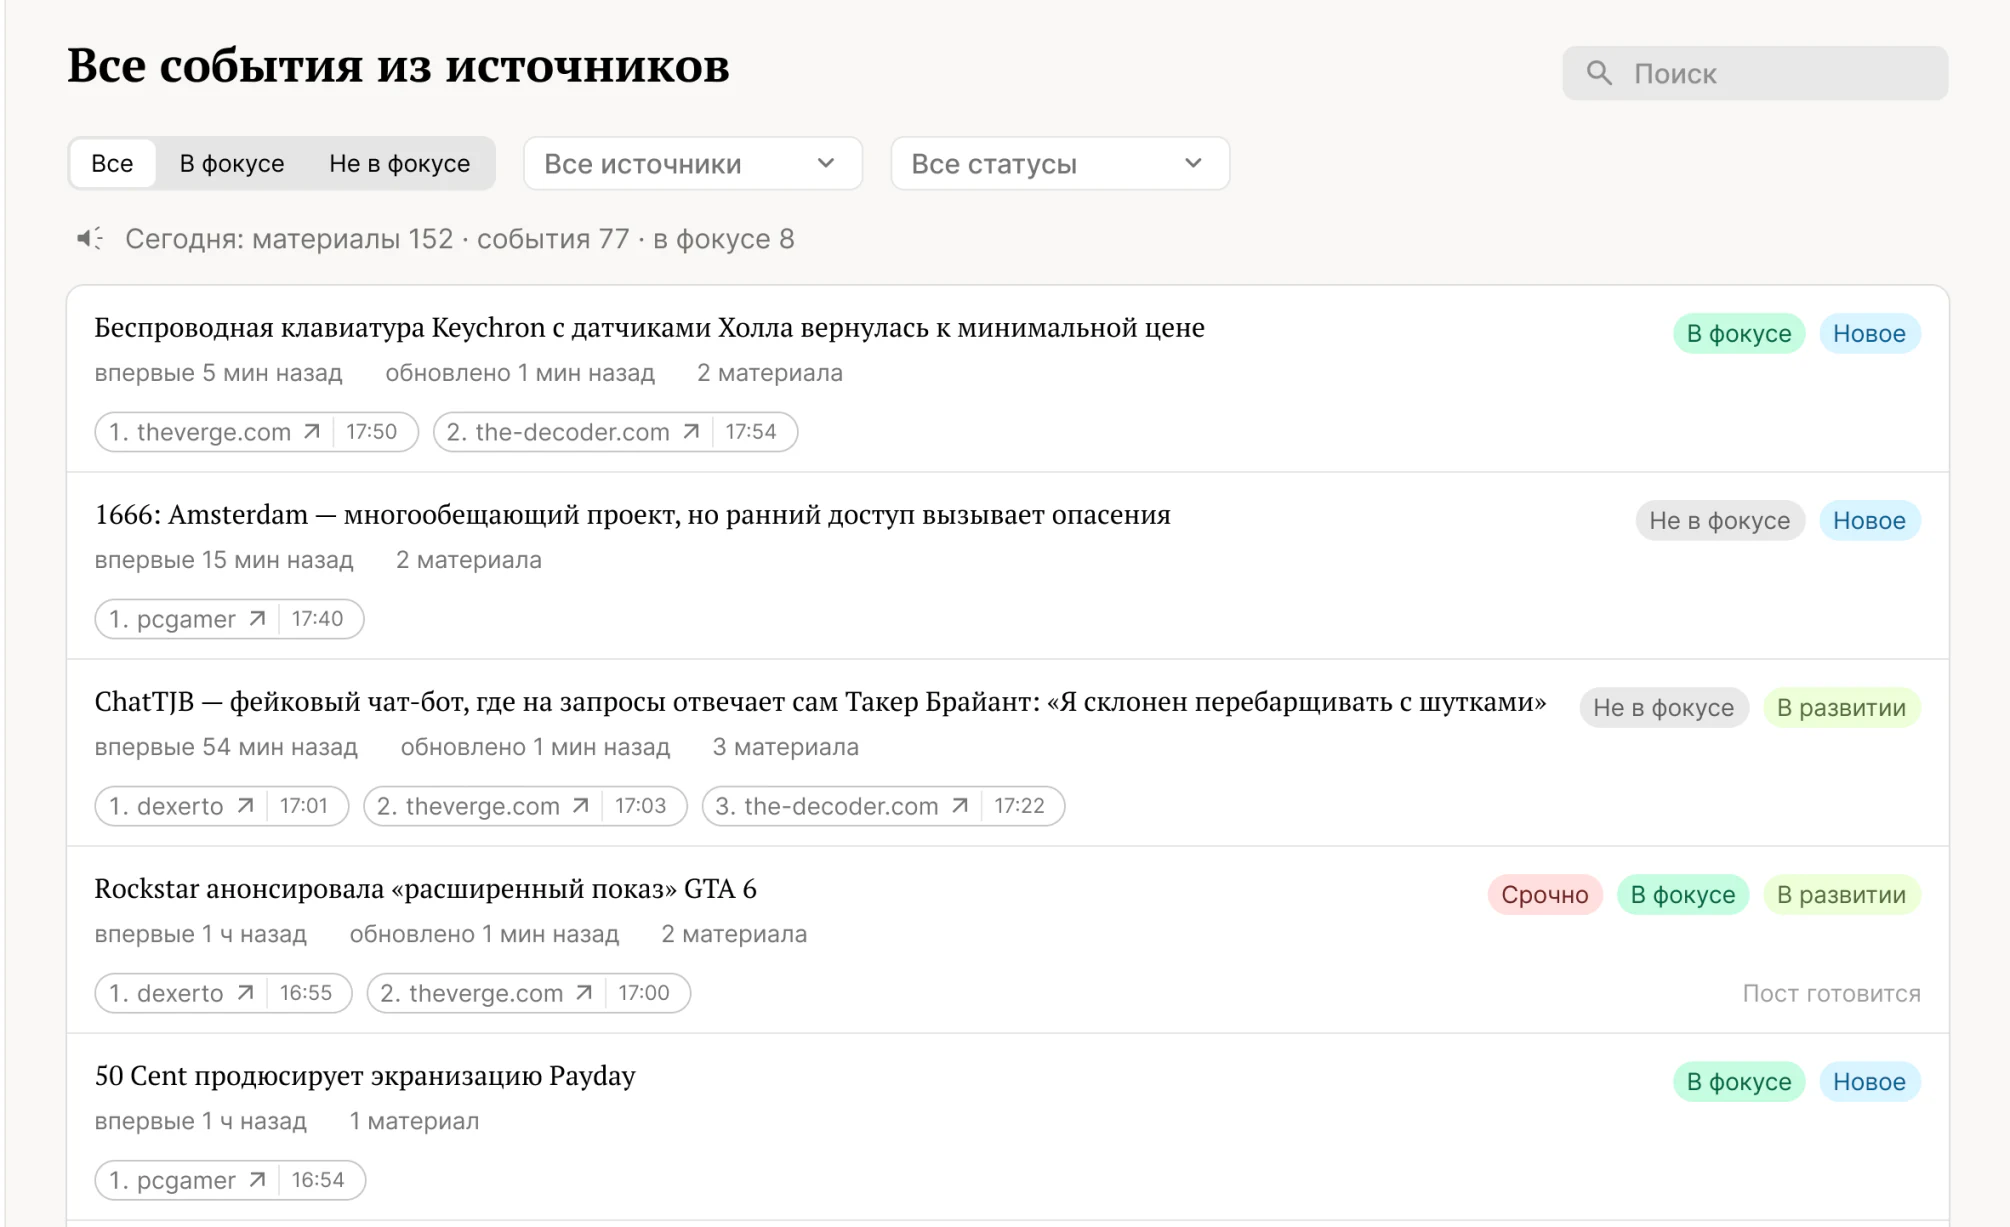Open the ChatTJB fake chatbot headline
Viewport: 2010px width, 1227px height.
coord(820,701)
